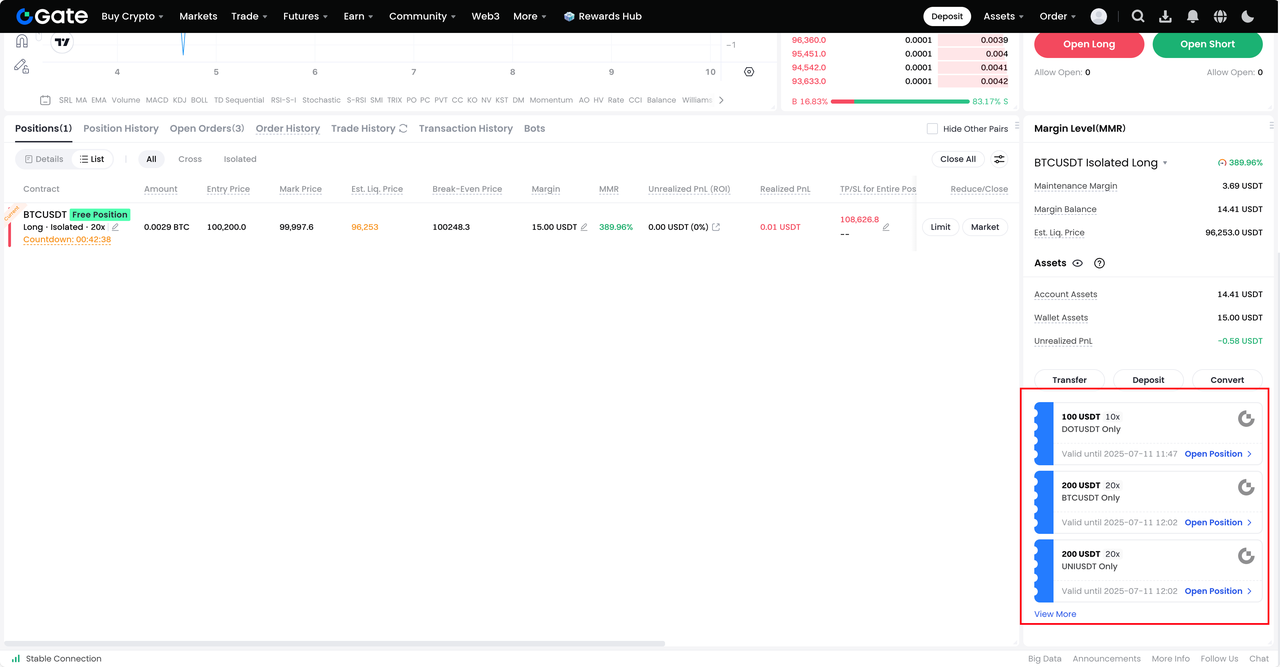Switch positions view to Details
Image resolution: width=1280 pixels, height=667 pixels.
(44, 159)
